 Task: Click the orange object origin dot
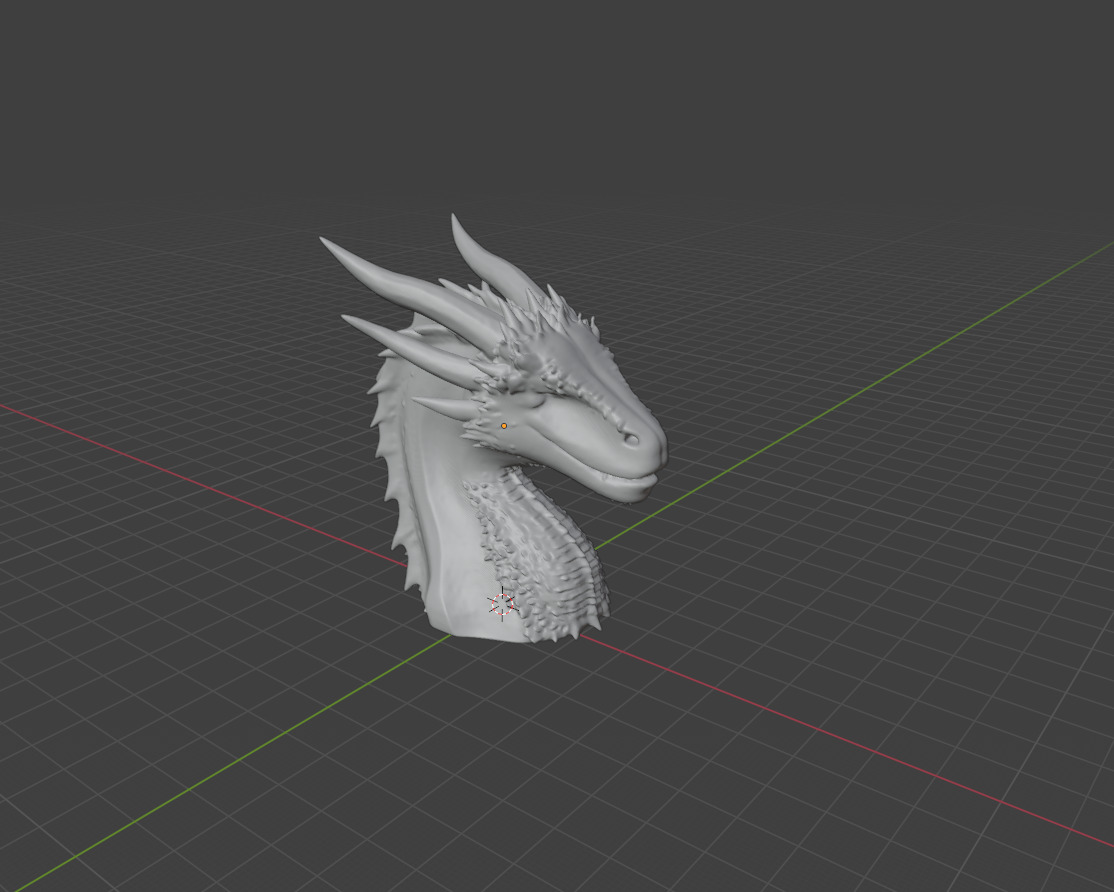tap(504, 426)
